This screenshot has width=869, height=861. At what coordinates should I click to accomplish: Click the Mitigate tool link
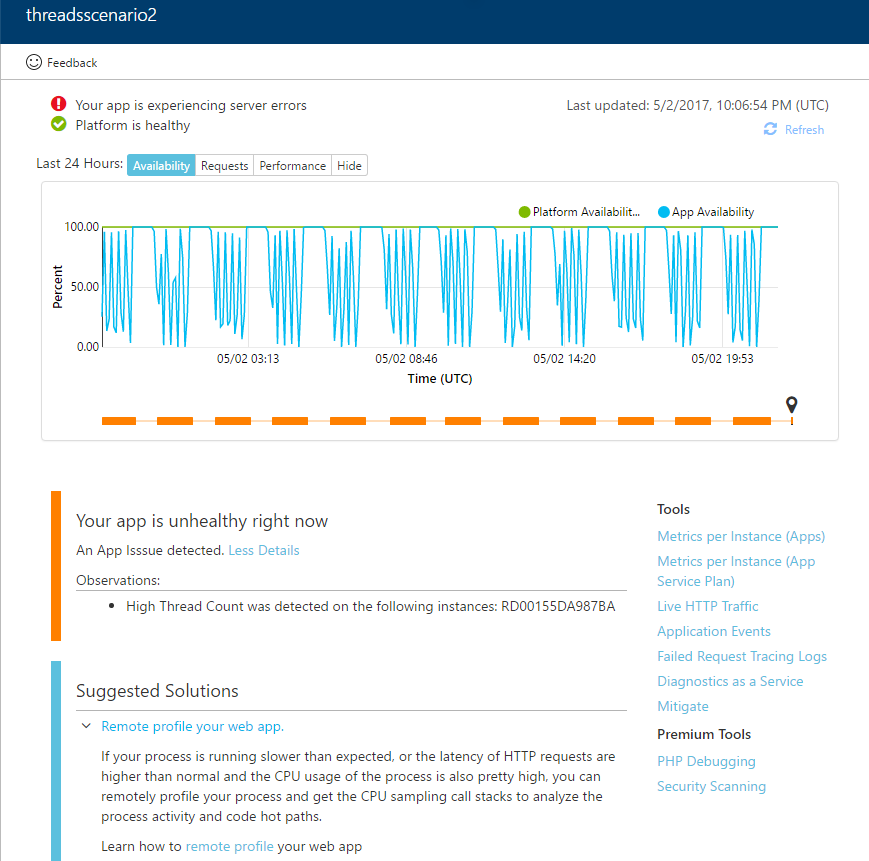682,706
